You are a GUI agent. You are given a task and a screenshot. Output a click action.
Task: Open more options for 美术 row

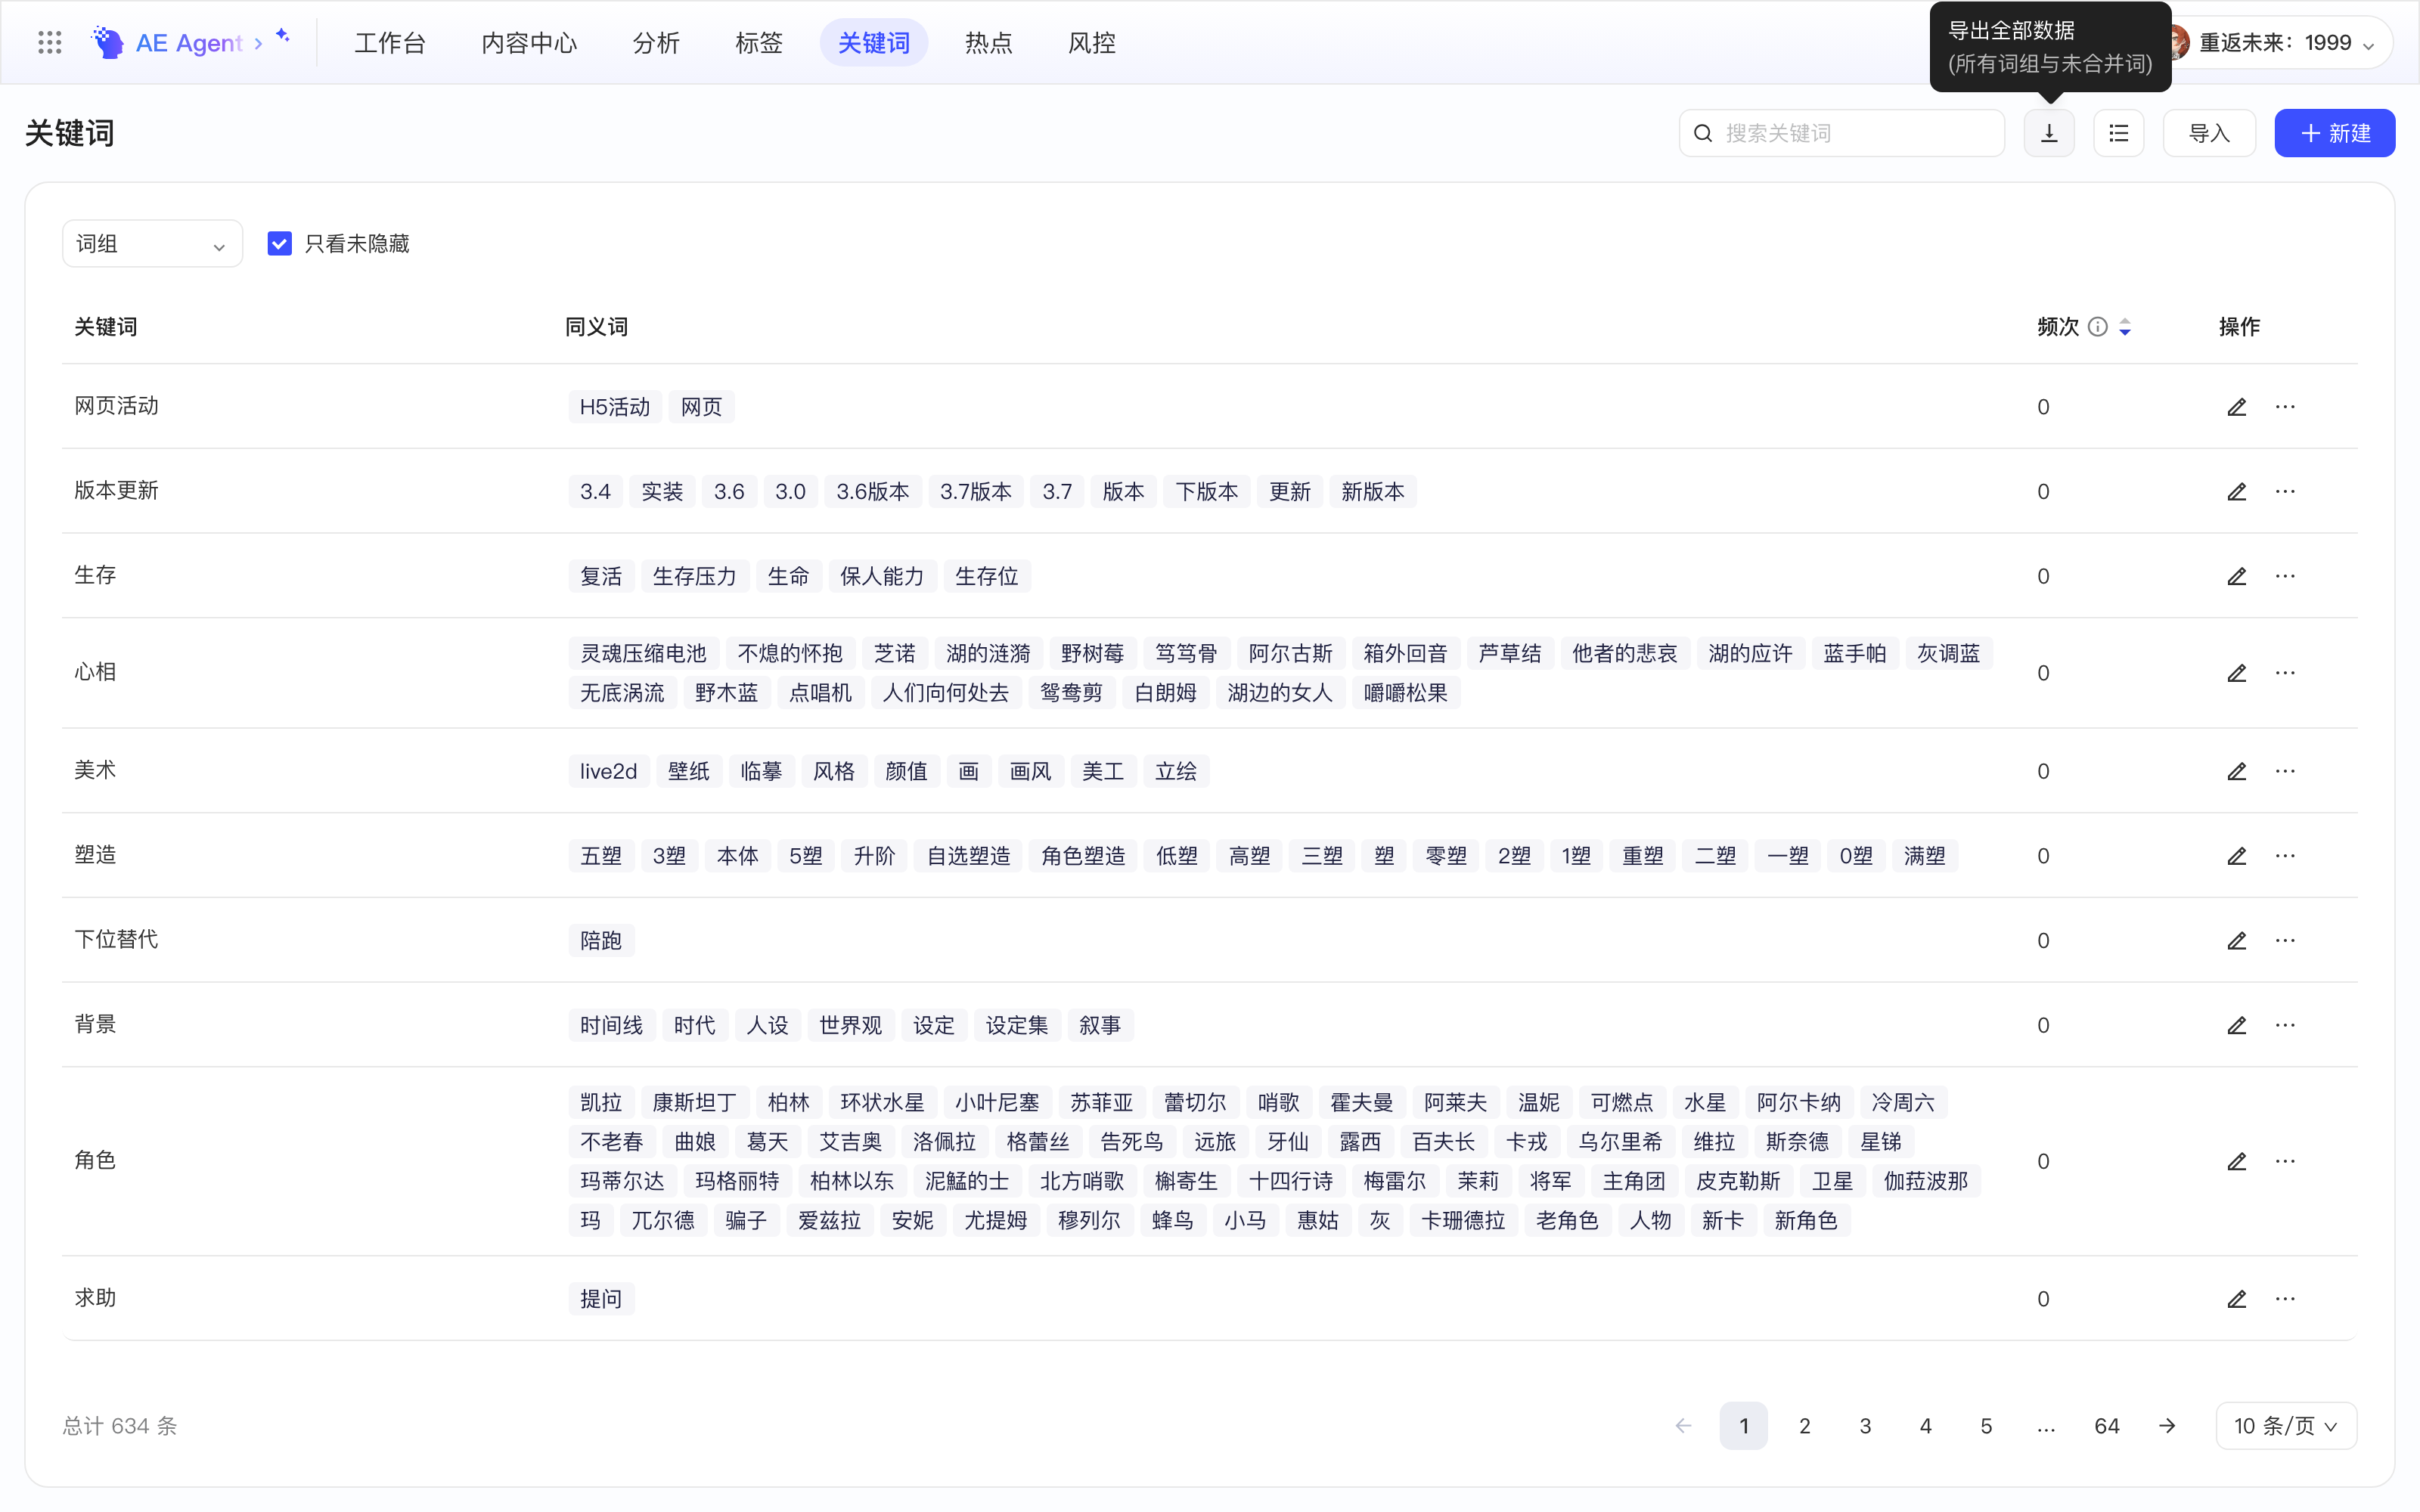[2285, 771]
